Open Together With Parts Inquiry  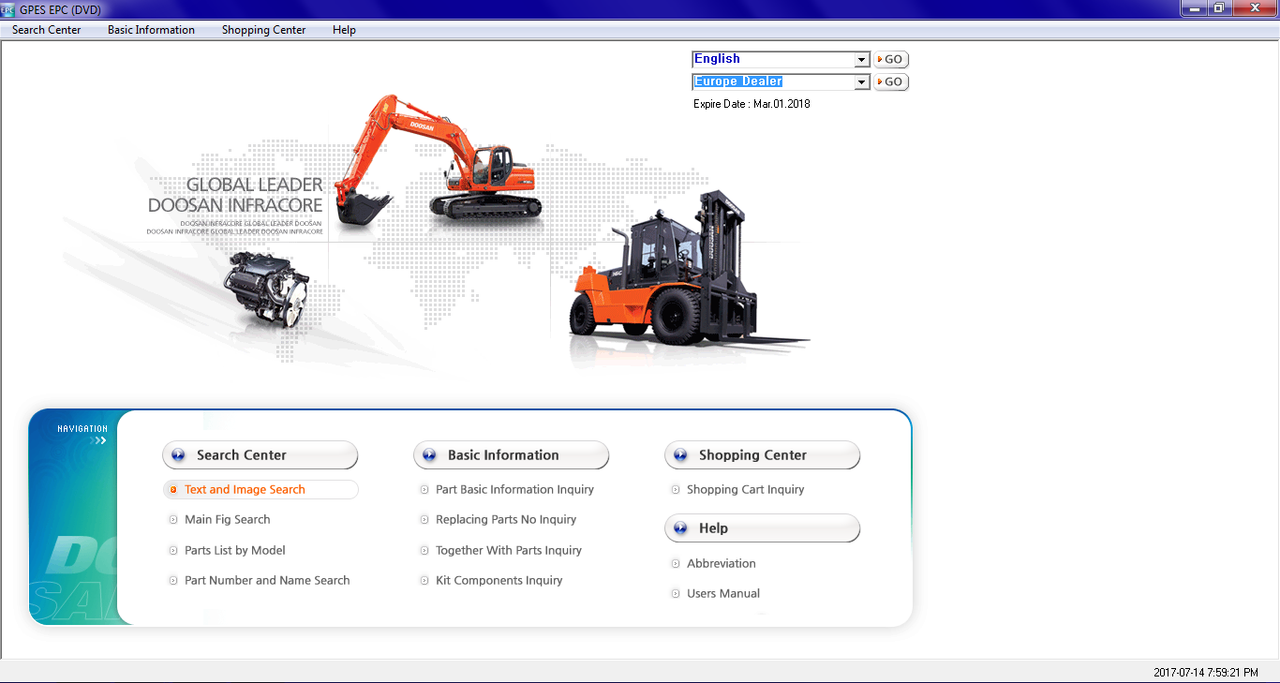point(509,551)
